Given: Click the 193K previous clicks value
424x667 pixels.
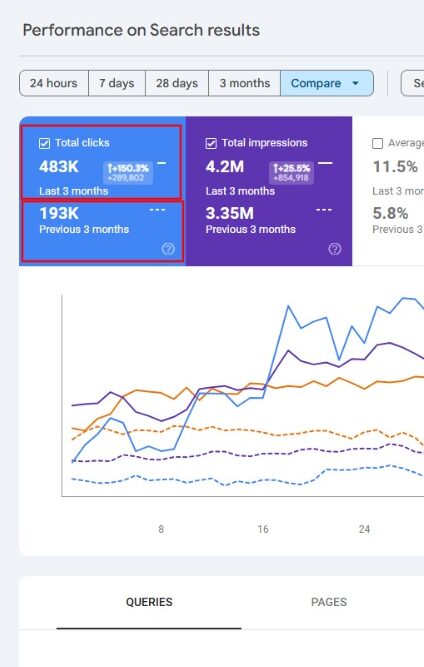Looking at the screenshot, I should [x=59, y=213].
